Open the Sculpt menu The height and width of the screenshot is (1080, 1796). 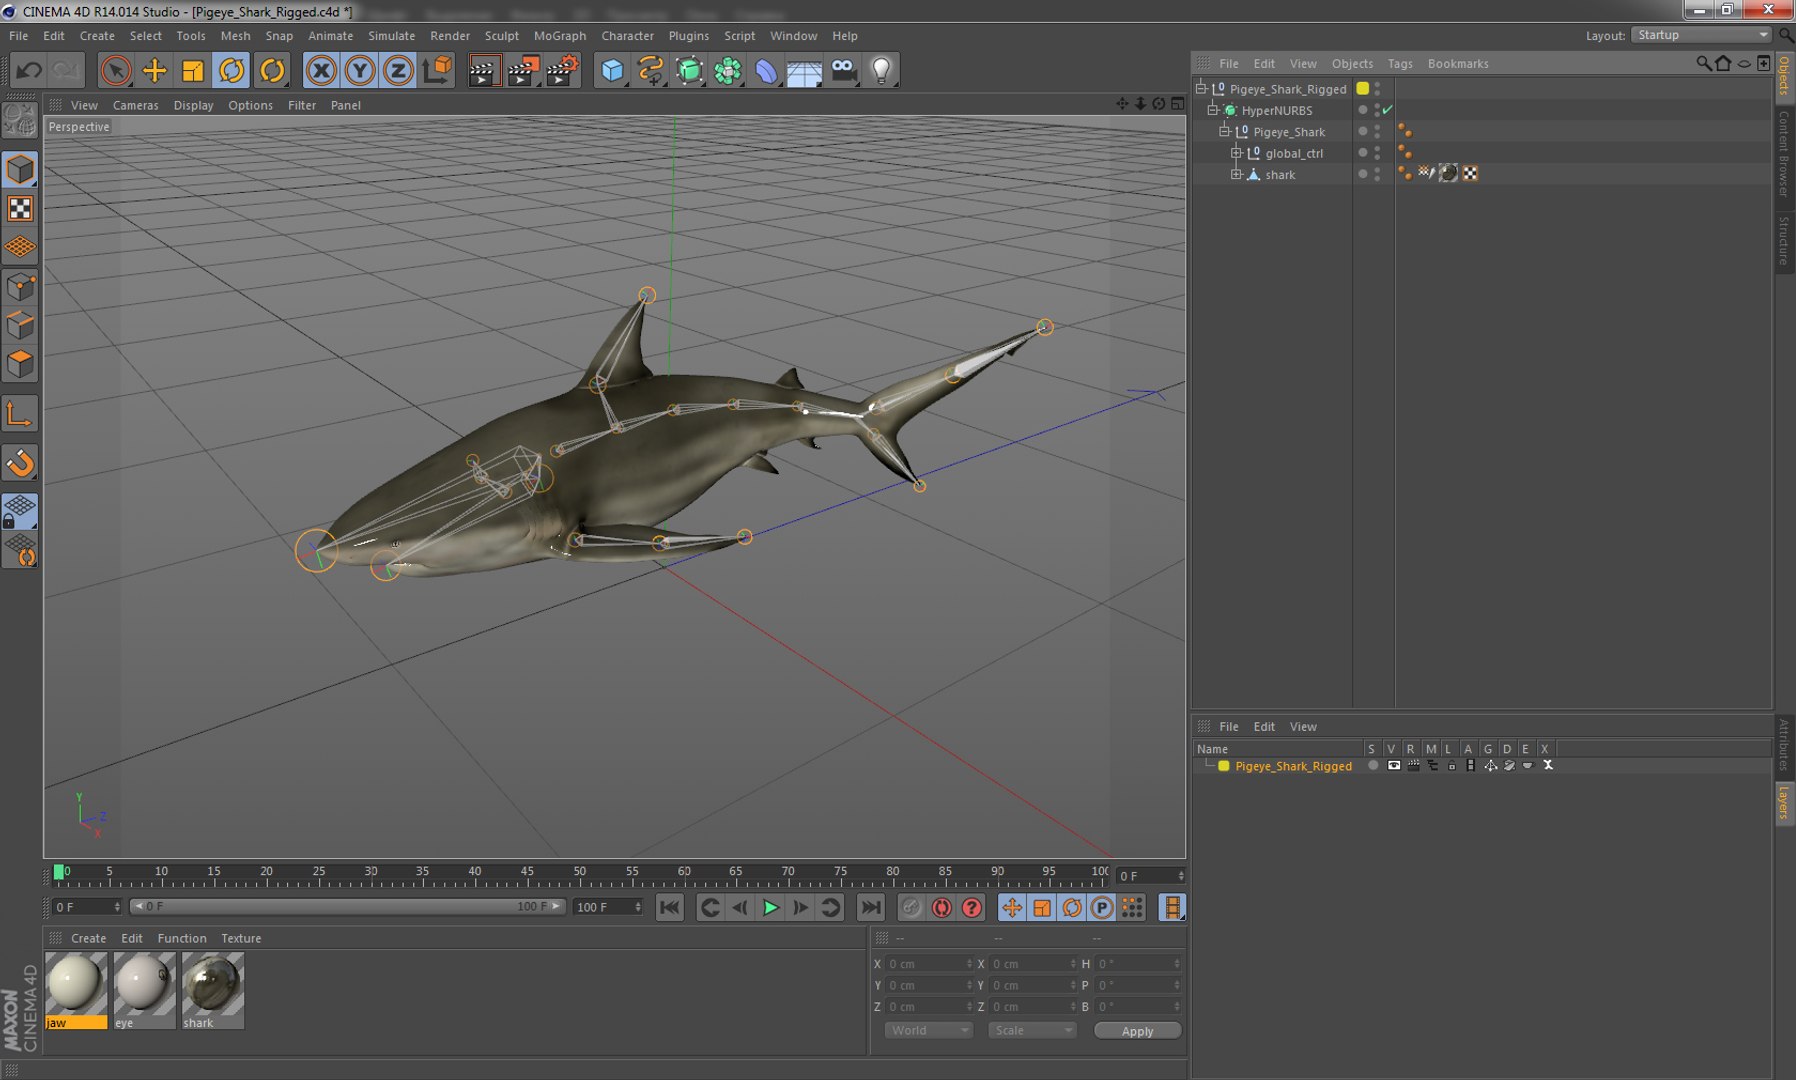[x=501, y=36]
